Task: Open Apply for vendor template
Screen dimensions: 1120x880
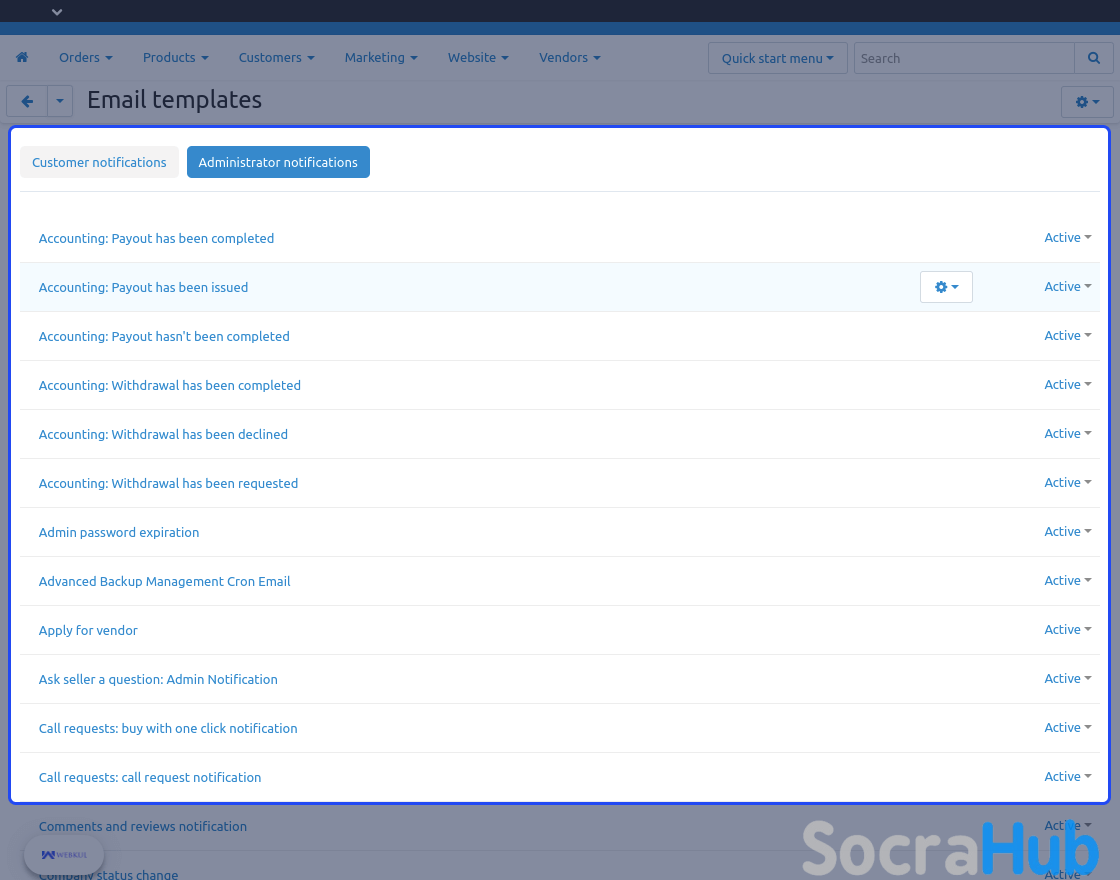Action: tap(89, 631)
